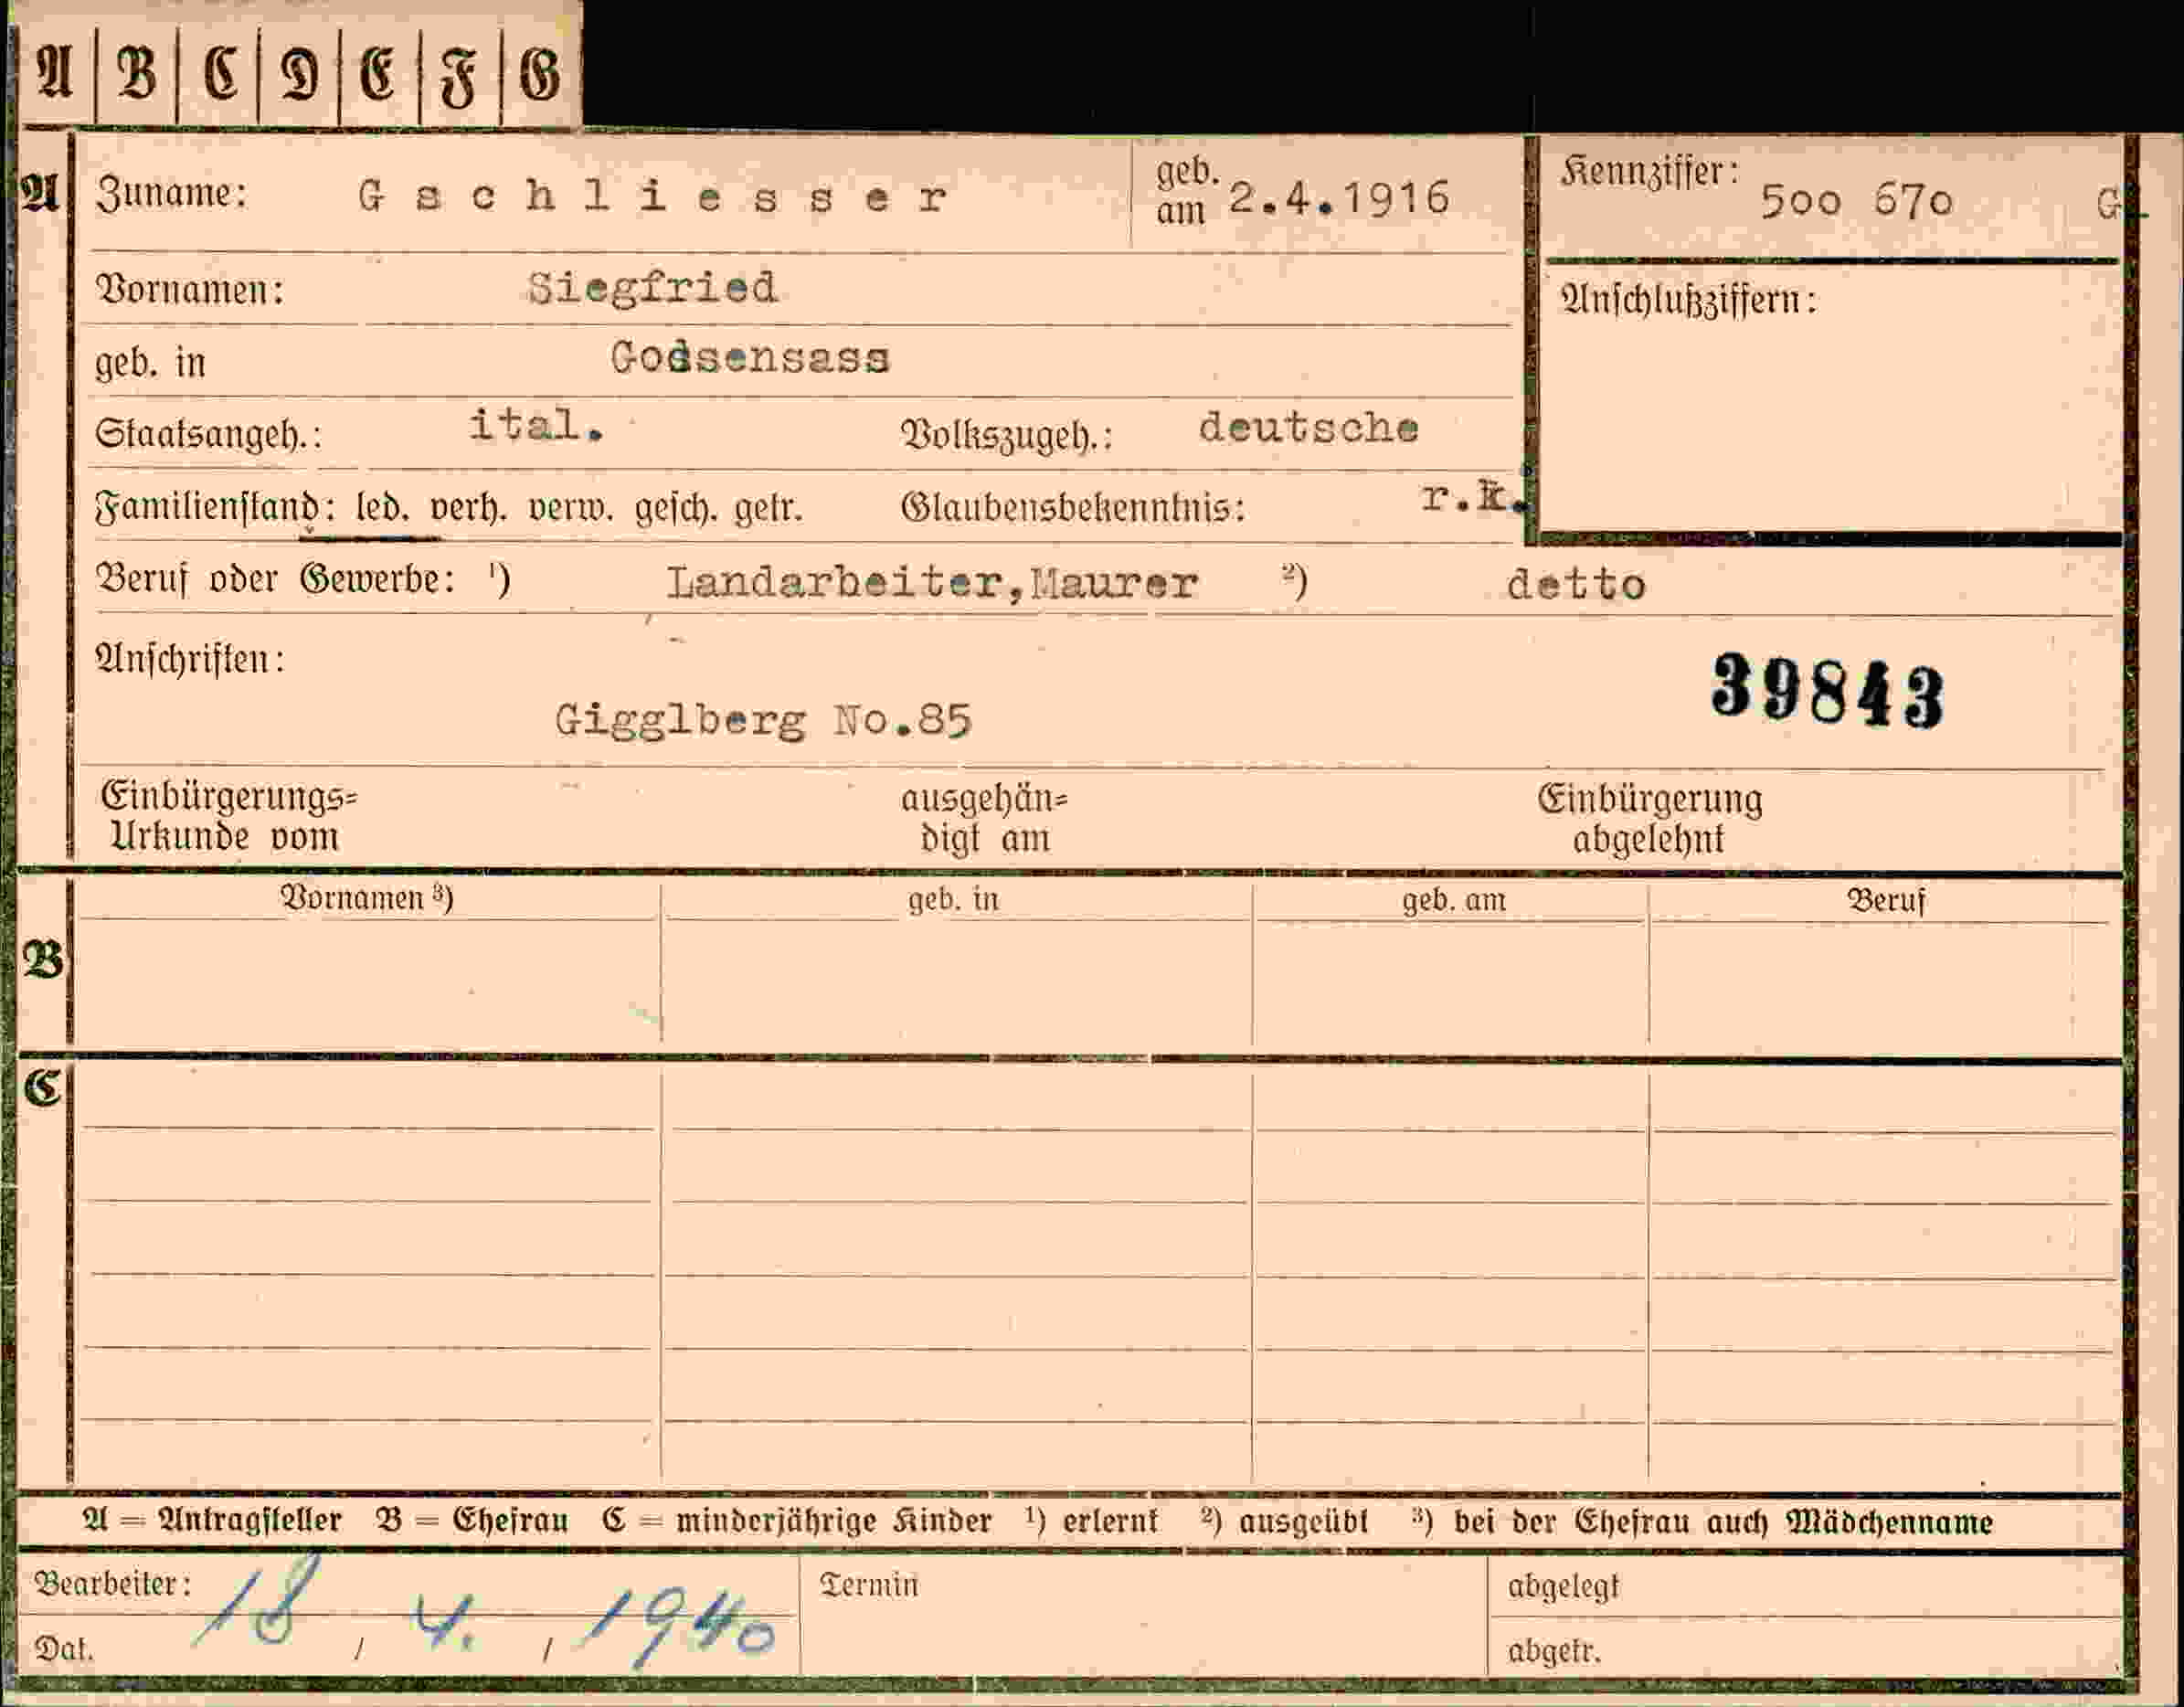Click the 'Zuname:' label

click(171, 193)
